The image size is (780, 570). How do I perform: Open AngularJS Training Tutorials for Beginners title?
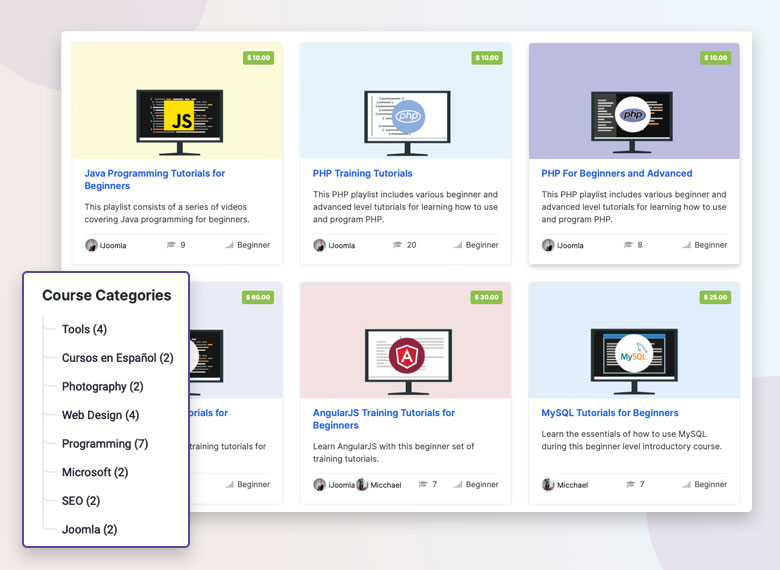(384, 419)
